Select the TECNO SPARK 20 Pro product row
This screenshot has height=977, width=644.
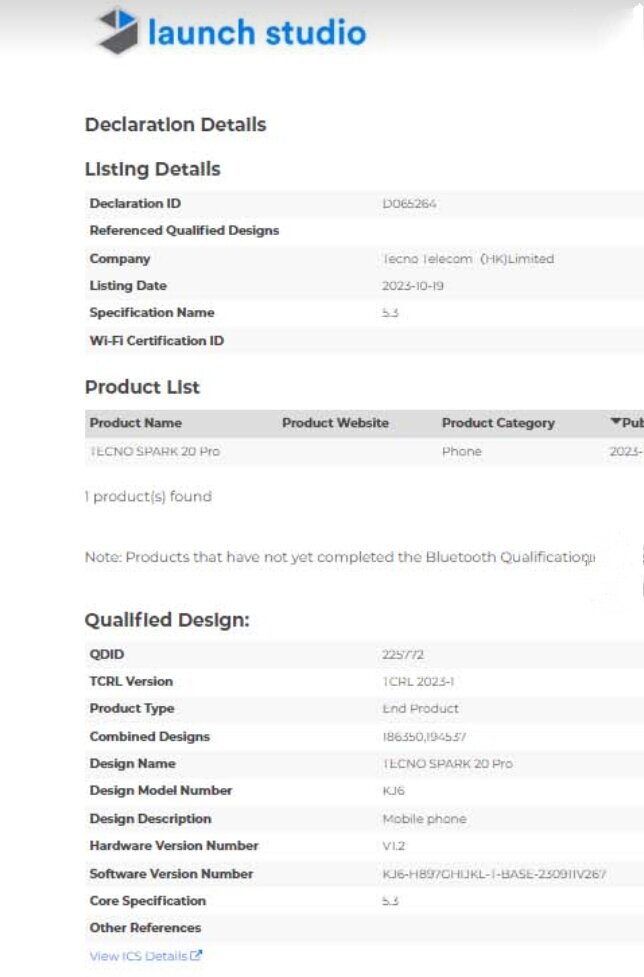pyautogui.click(x=155, y=451)
